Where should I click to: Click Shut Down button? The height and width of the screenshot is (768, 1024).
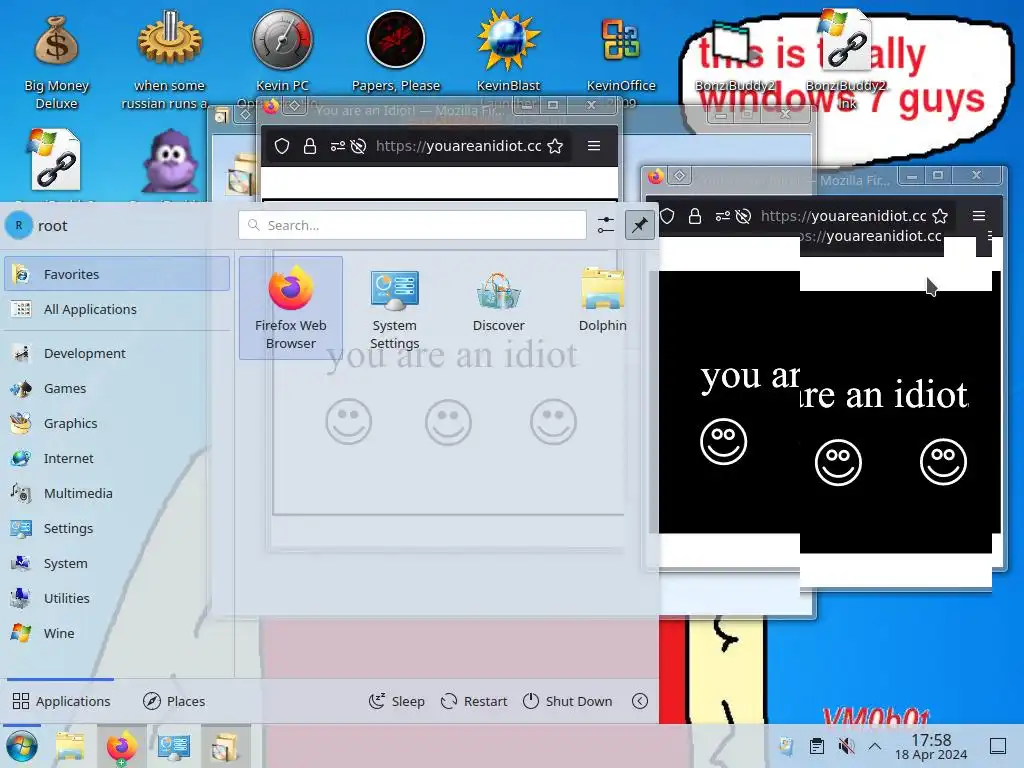point(568,701)
